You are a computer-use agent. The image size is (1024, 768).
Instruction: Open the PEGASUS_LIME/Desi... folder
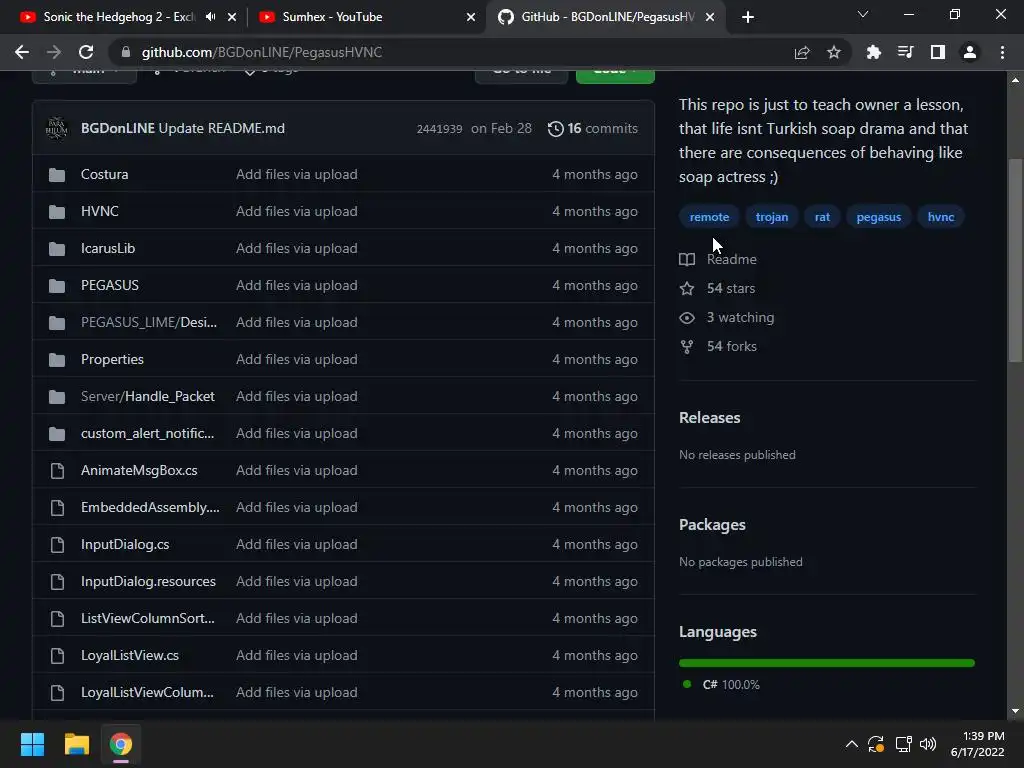point(149,322)
